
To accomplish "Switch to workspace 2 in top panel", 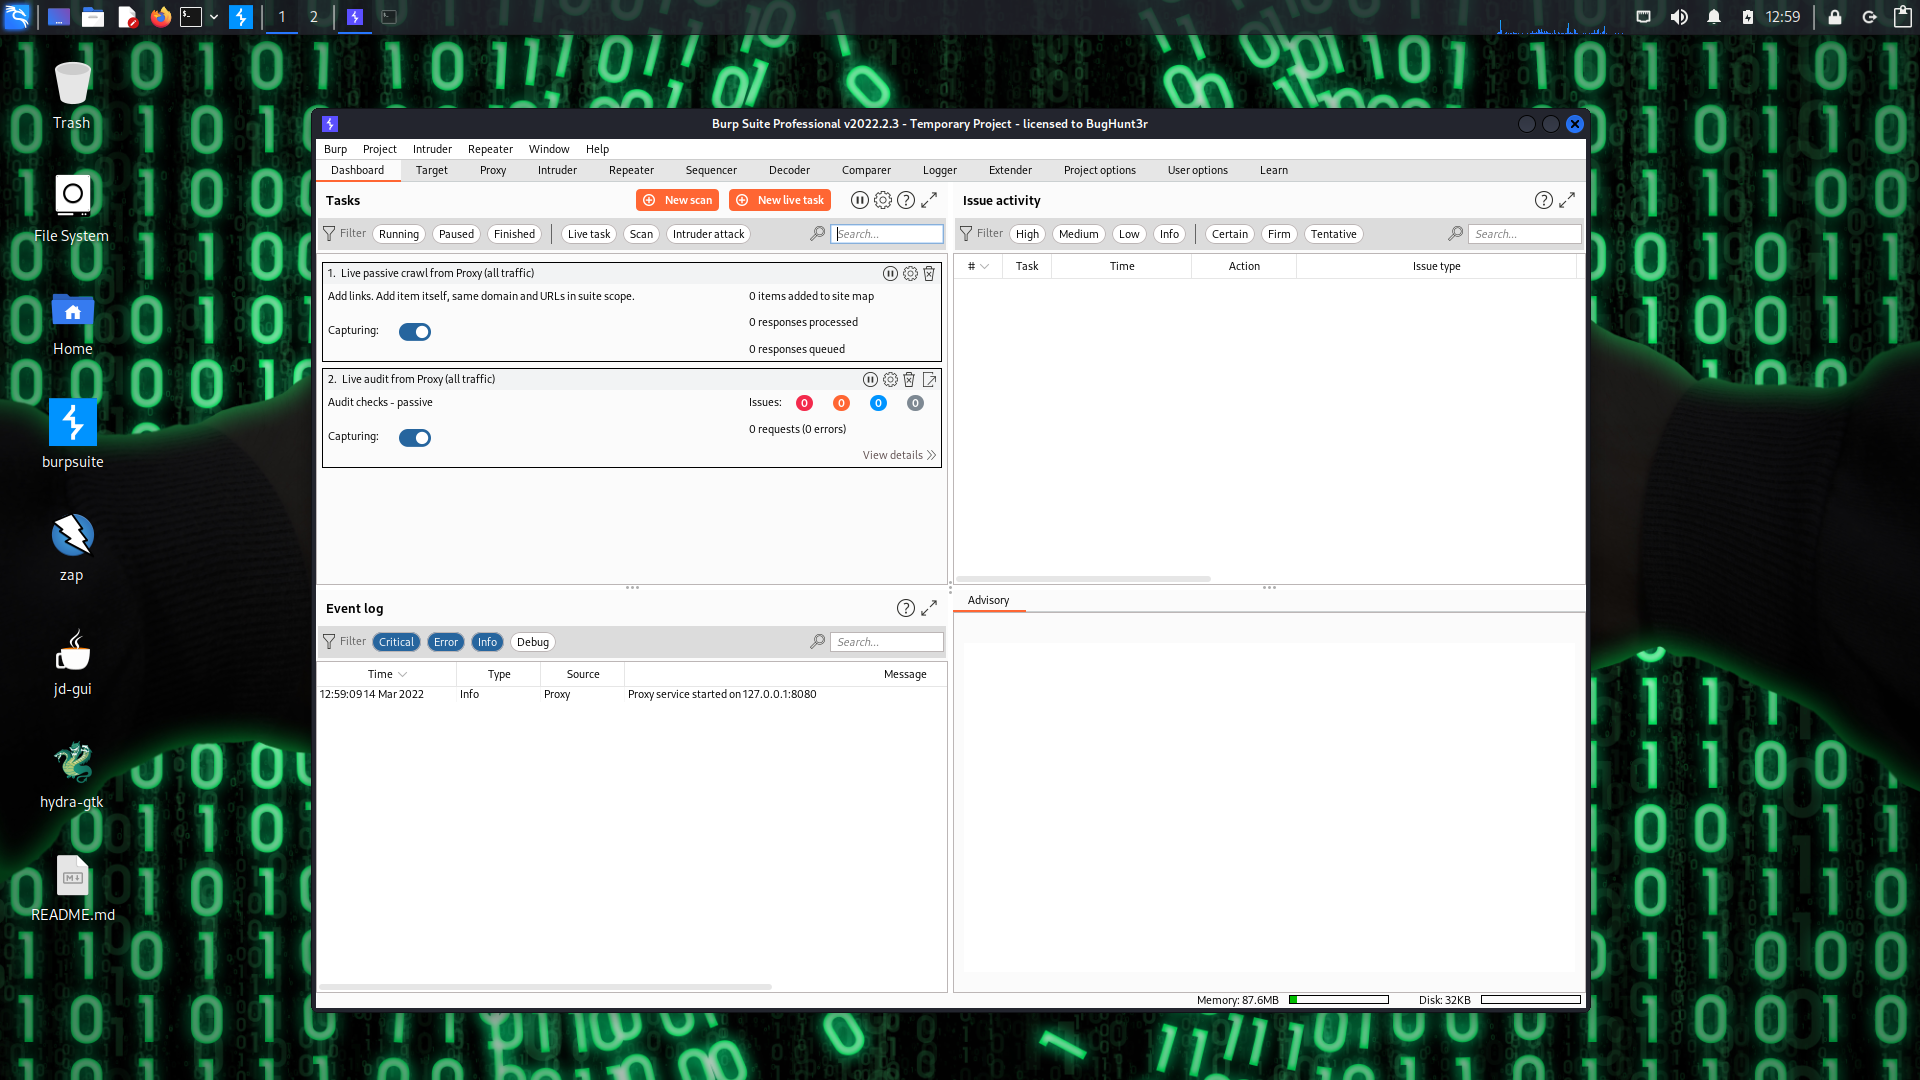I will 313,17.
